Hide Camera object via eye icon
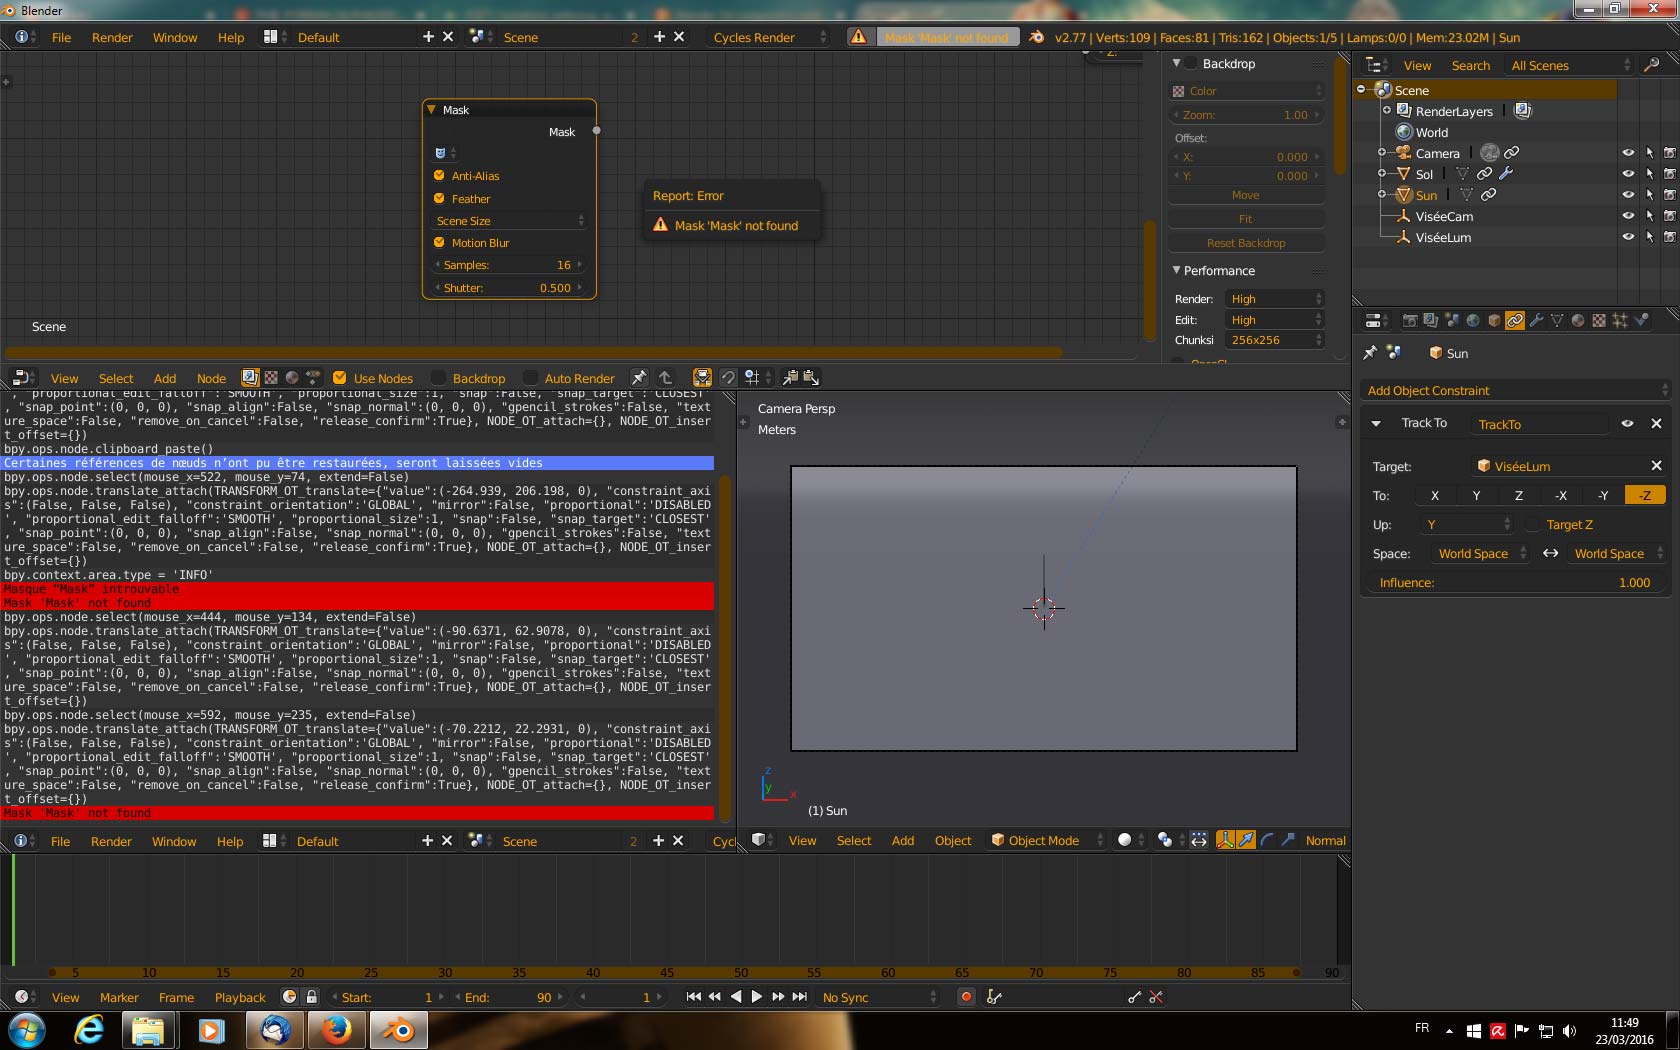Viewport: 1680px width, 1050px height. [1628, 153]
